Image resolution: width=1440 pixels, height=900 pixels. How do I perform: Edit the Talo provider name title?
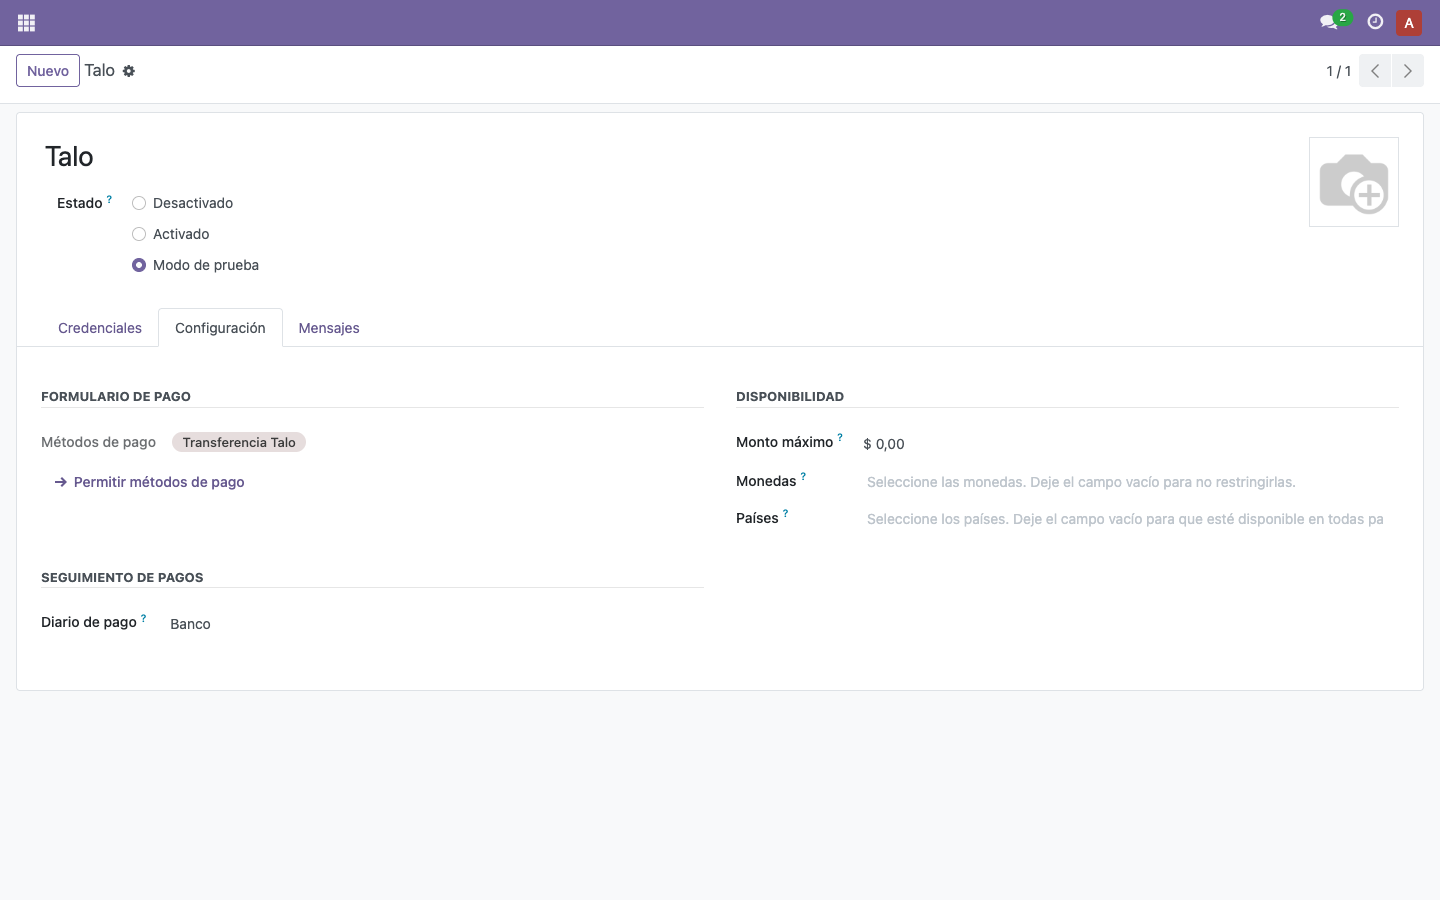pos(69,157)
